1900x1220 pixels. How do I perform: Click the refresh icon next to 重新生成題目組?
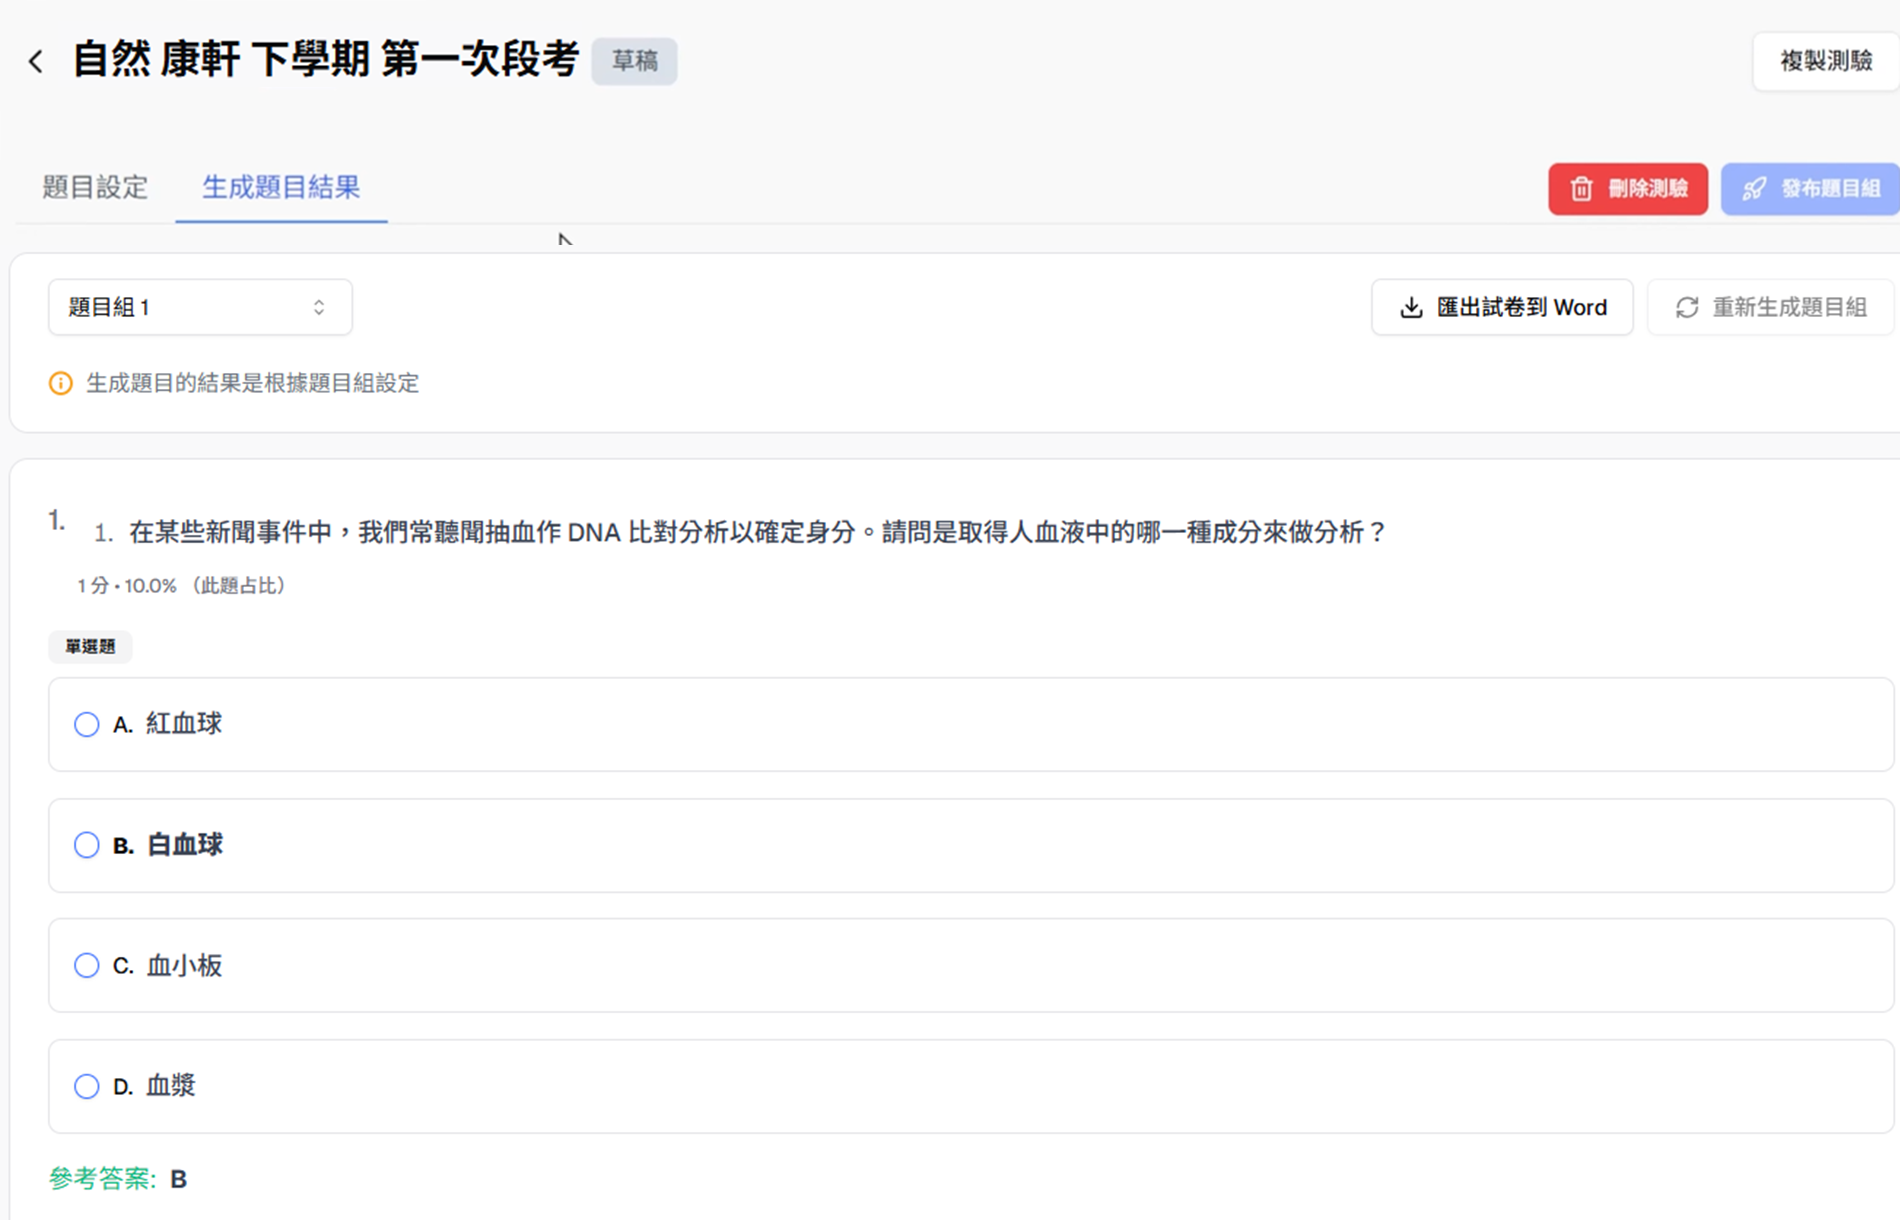tap(1687, 307)
